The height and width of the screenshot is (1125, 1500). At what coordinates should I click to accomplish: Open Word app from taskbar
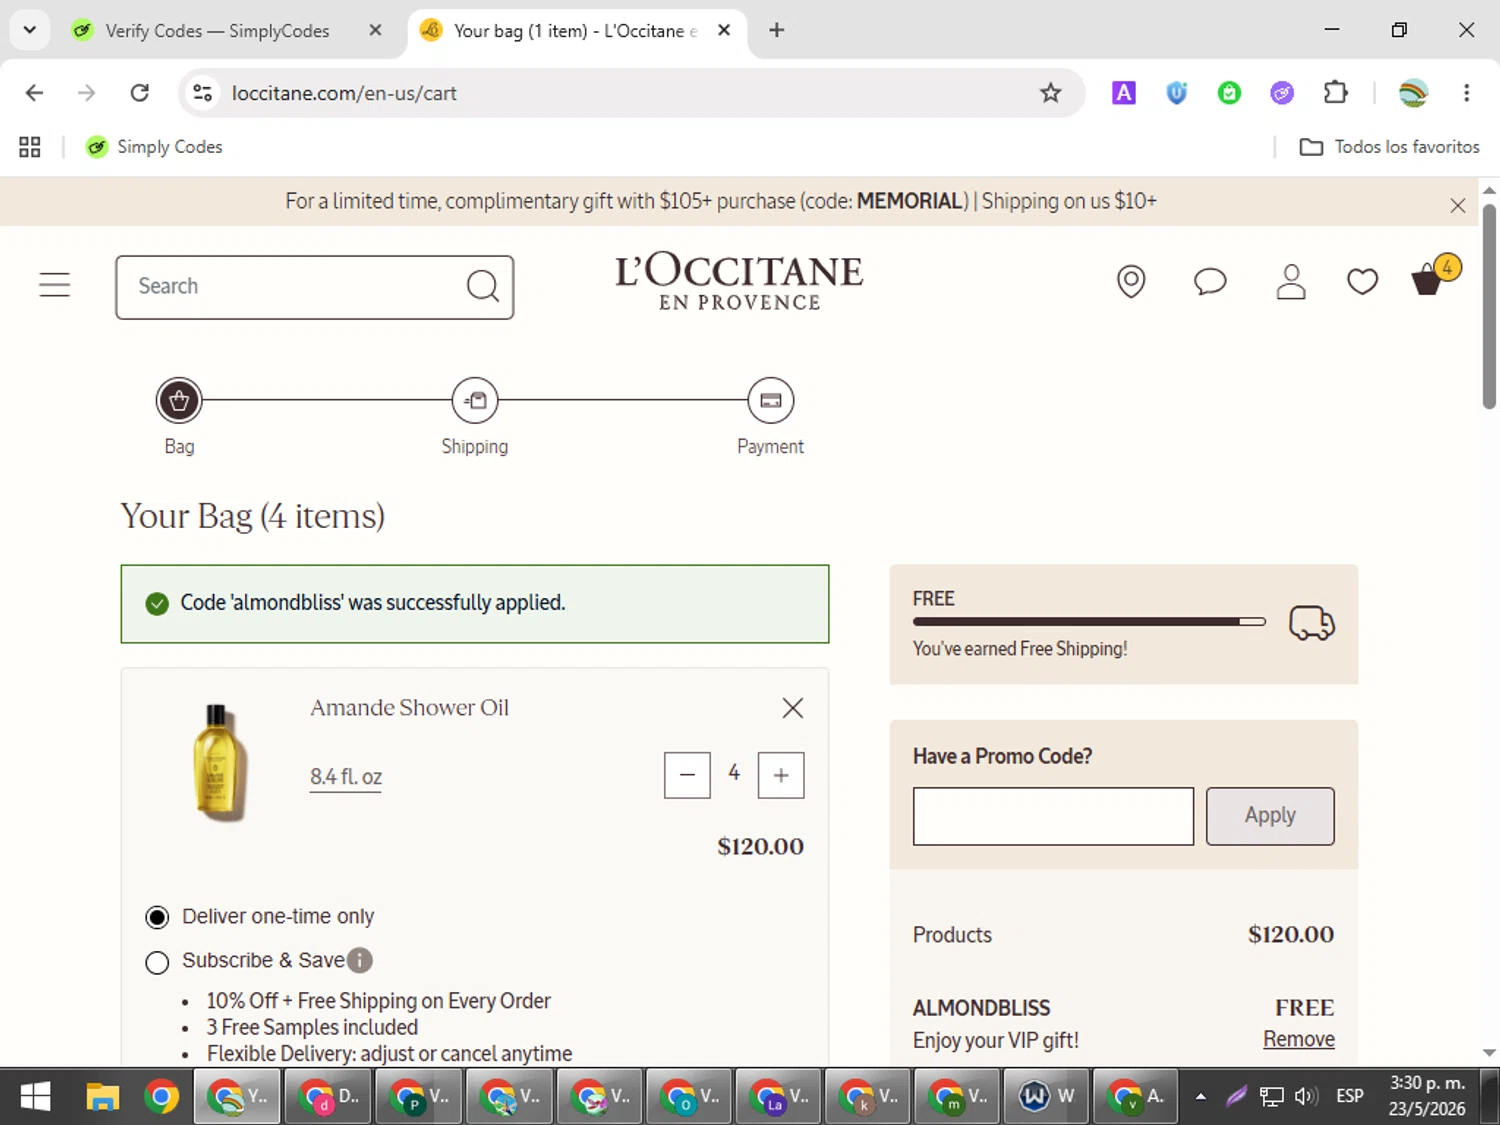[x=1047, y=1096]
